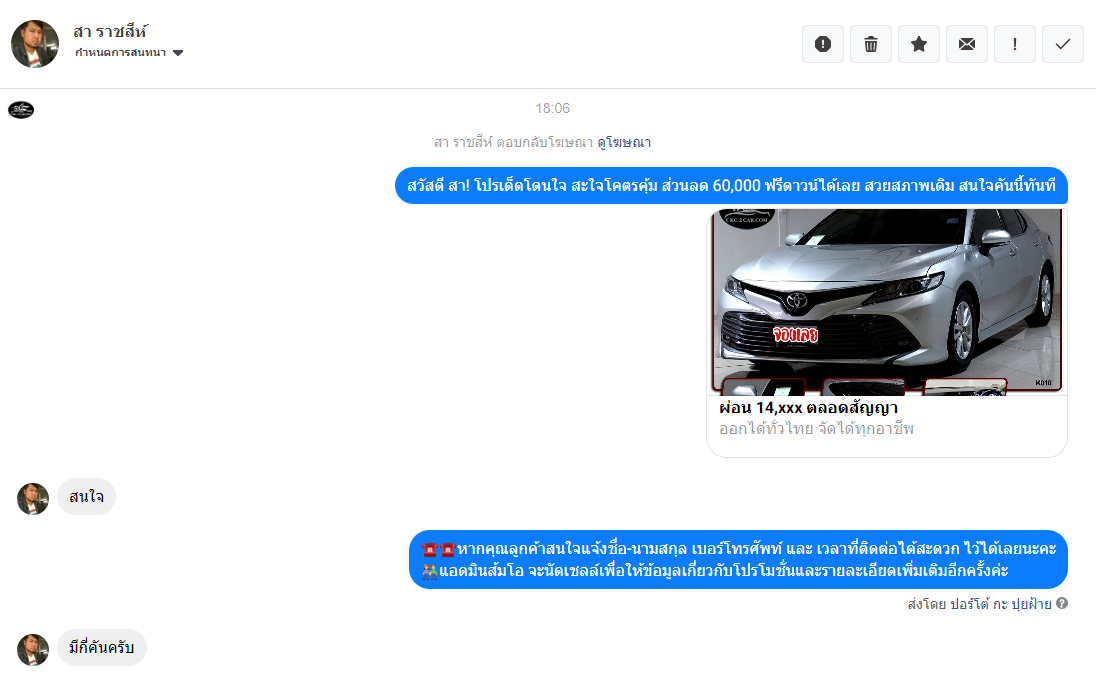Viewport: 1096px width, 682px height.
Task: Click ad subtitle ออกได้ทั่วไทย จัดได้ทุกอาชีพ
Action: coord(816,429)
